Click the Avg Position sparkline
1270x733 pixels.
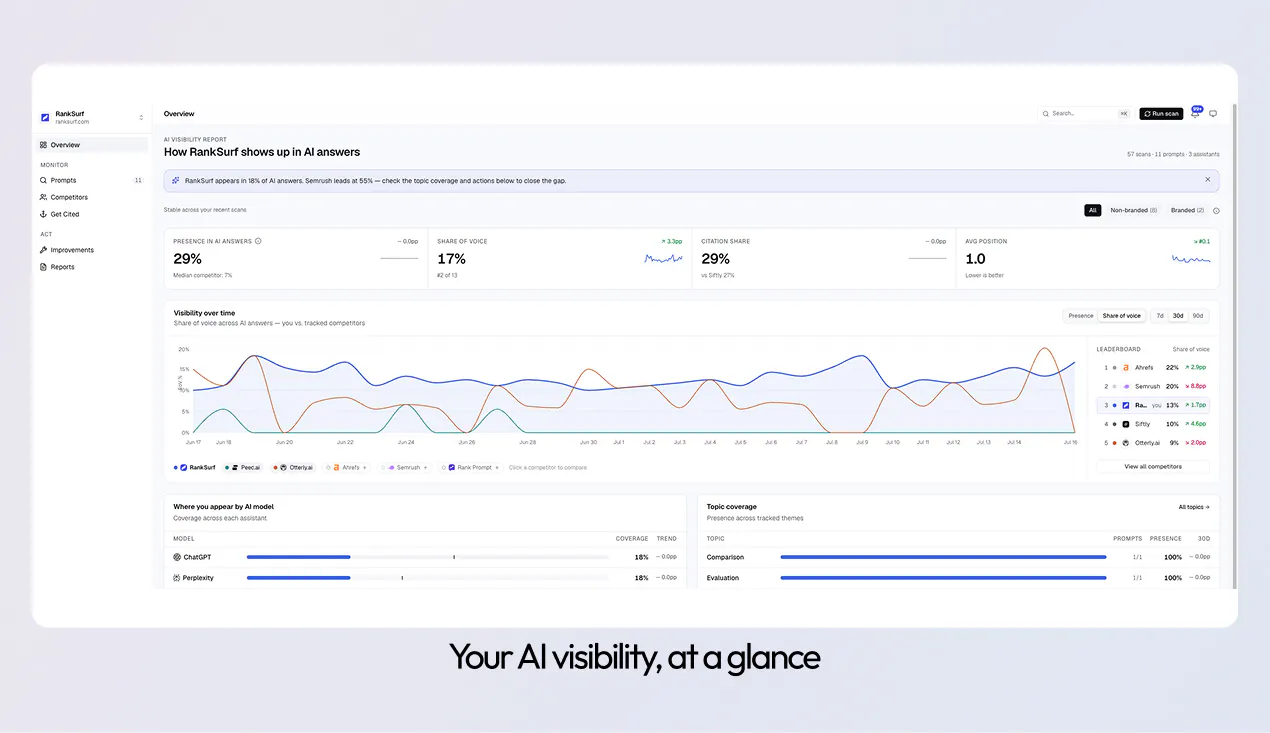1191,259
